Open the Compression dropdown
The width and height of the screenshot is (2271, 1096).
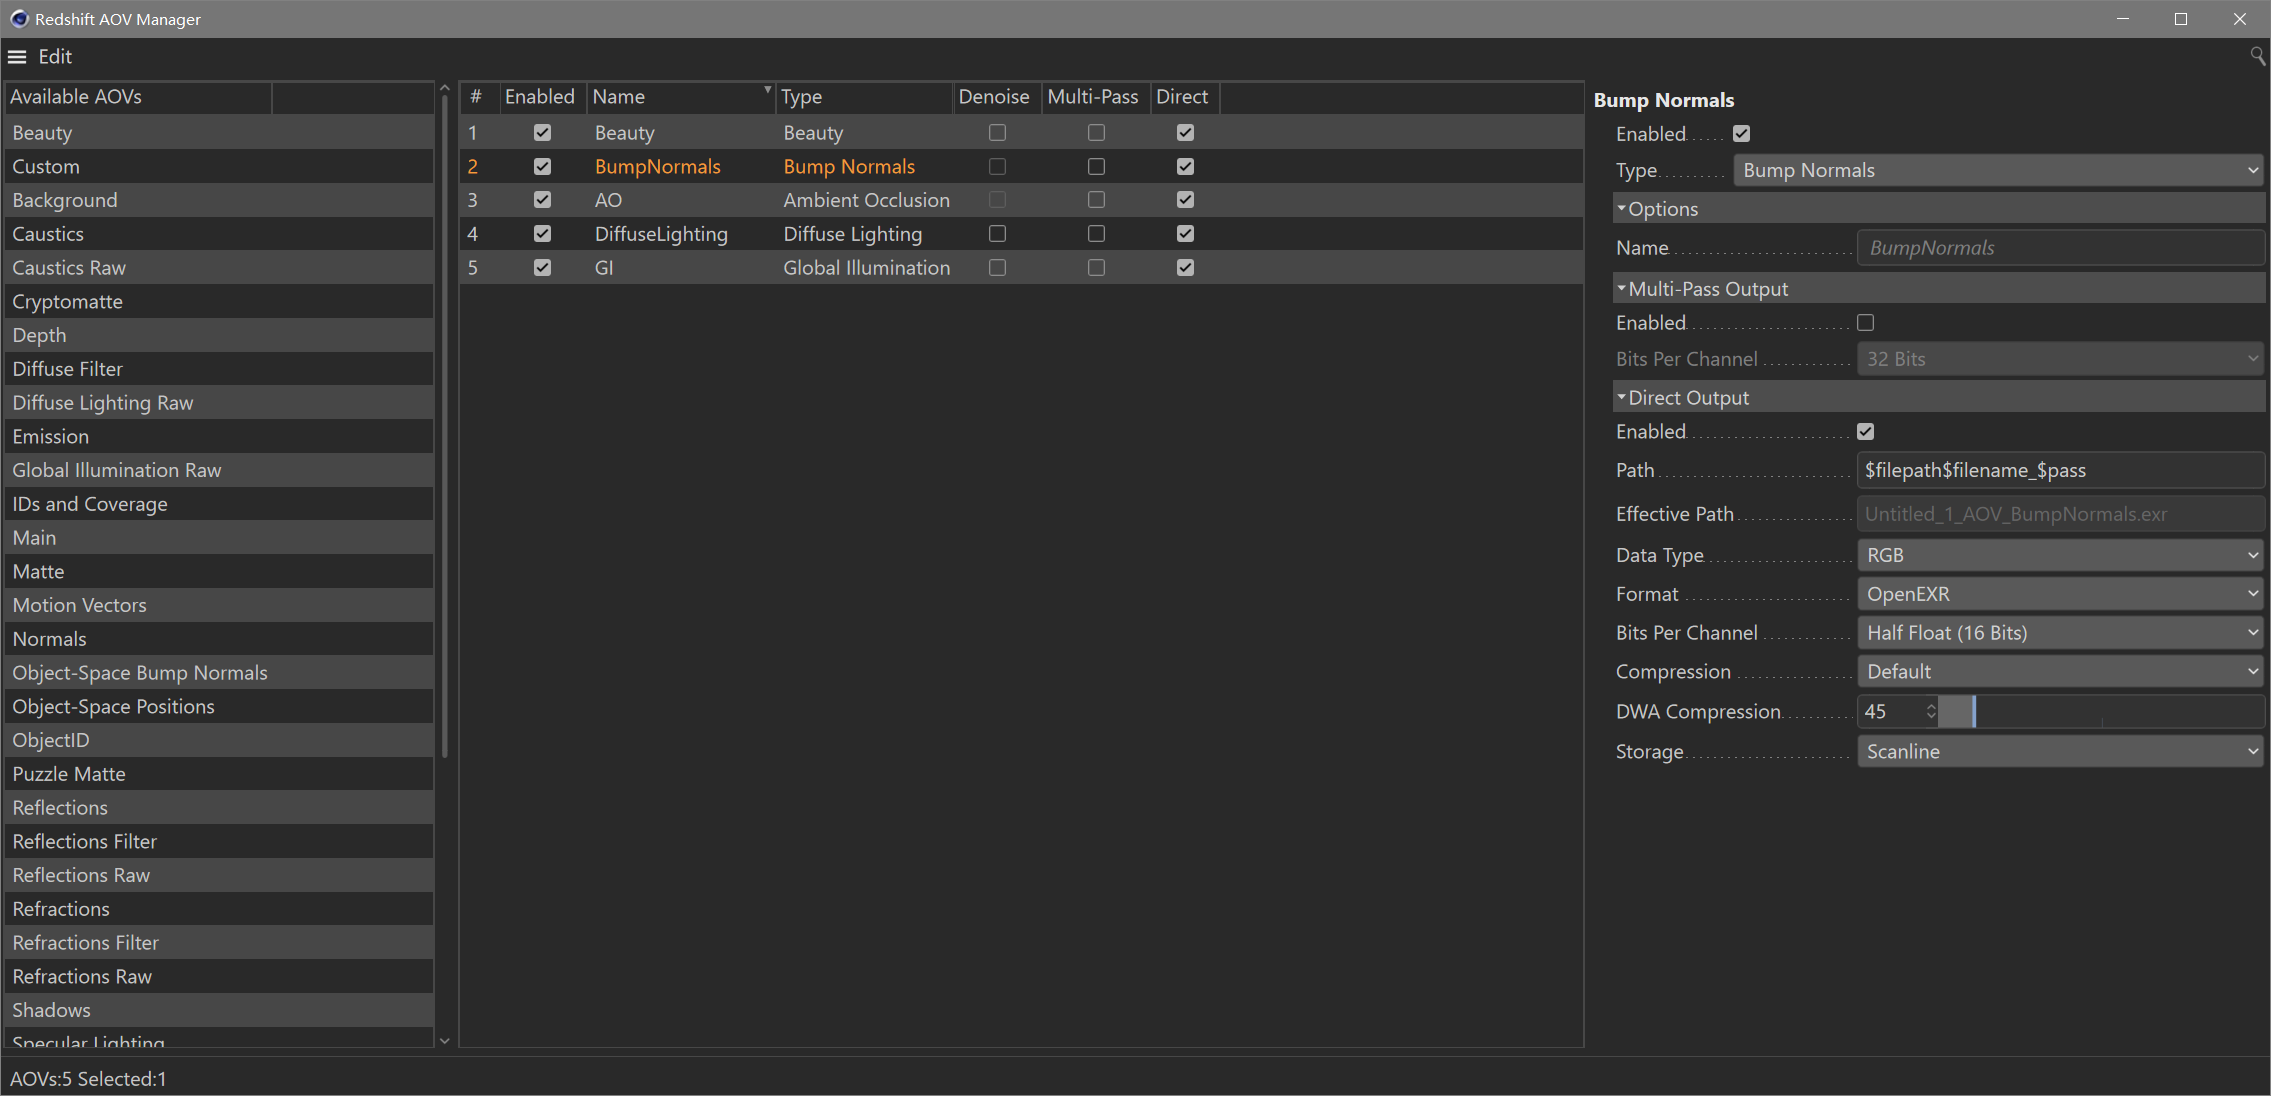(2060, 672)
